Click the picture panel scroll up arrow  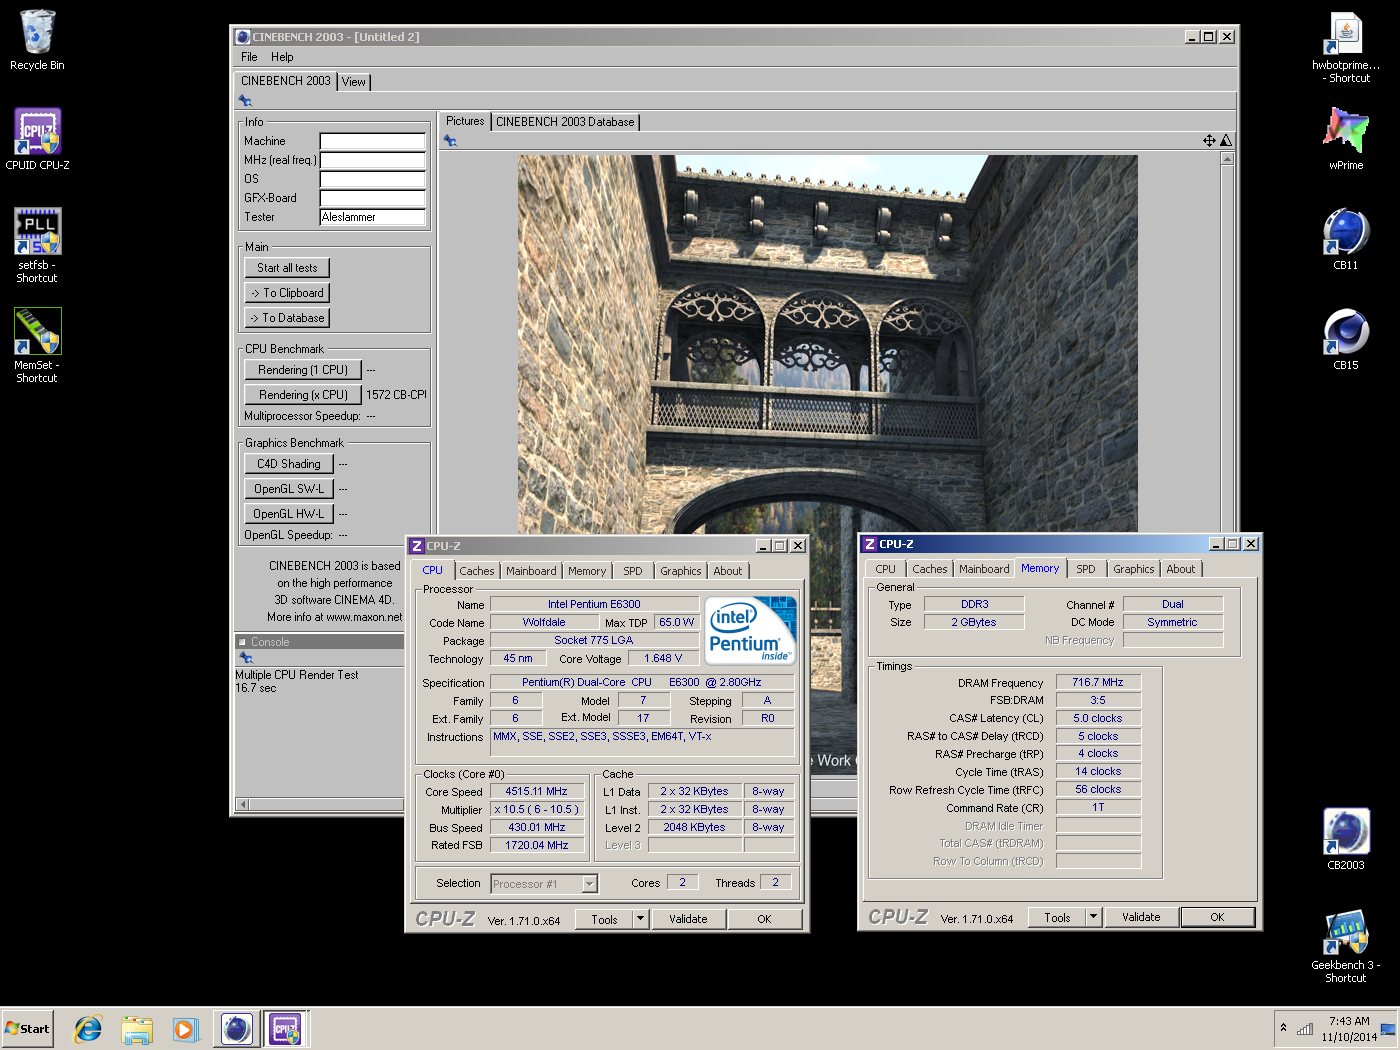[1227, 159]
